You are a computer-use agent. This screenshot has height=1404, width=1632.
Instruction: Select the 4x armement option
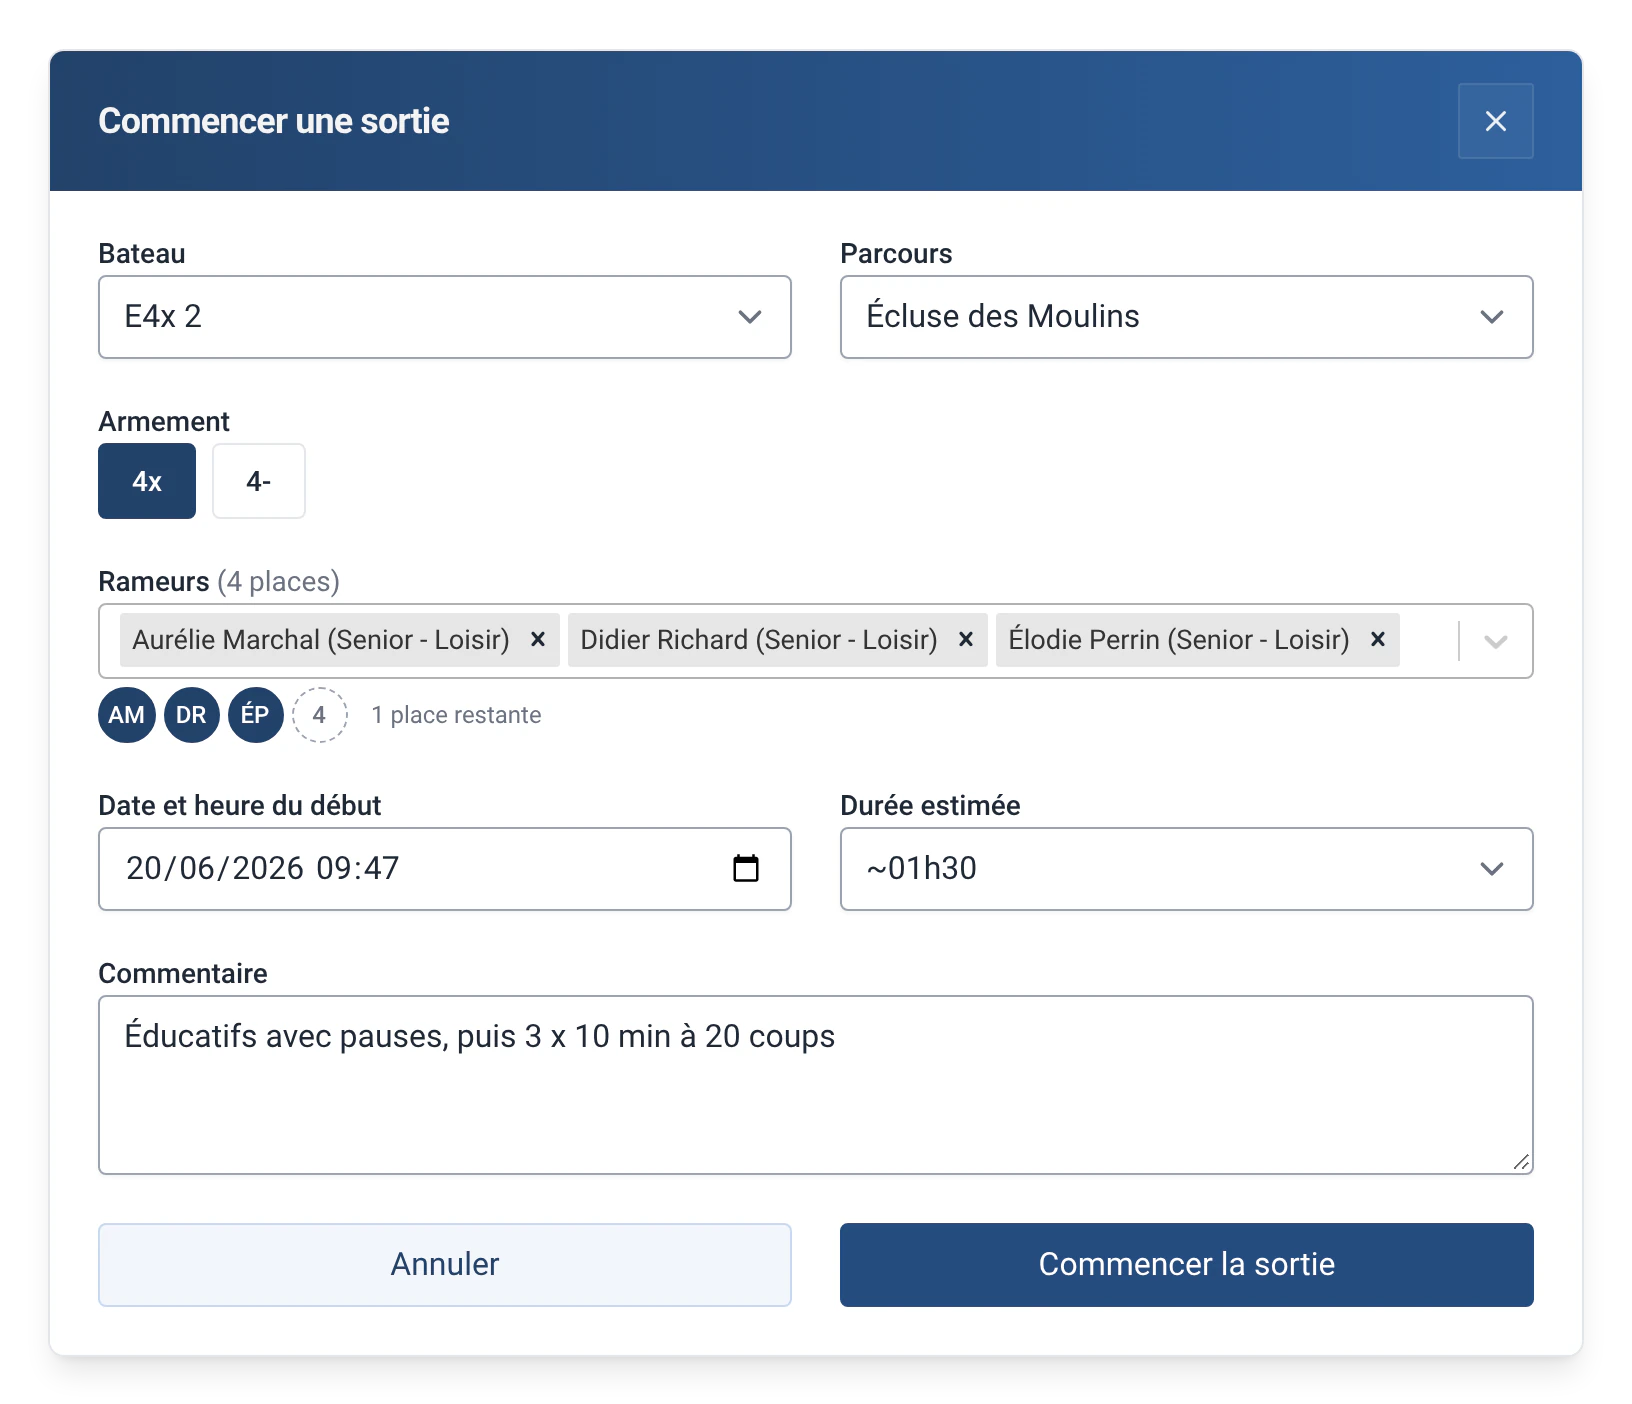tap(147, 481)
